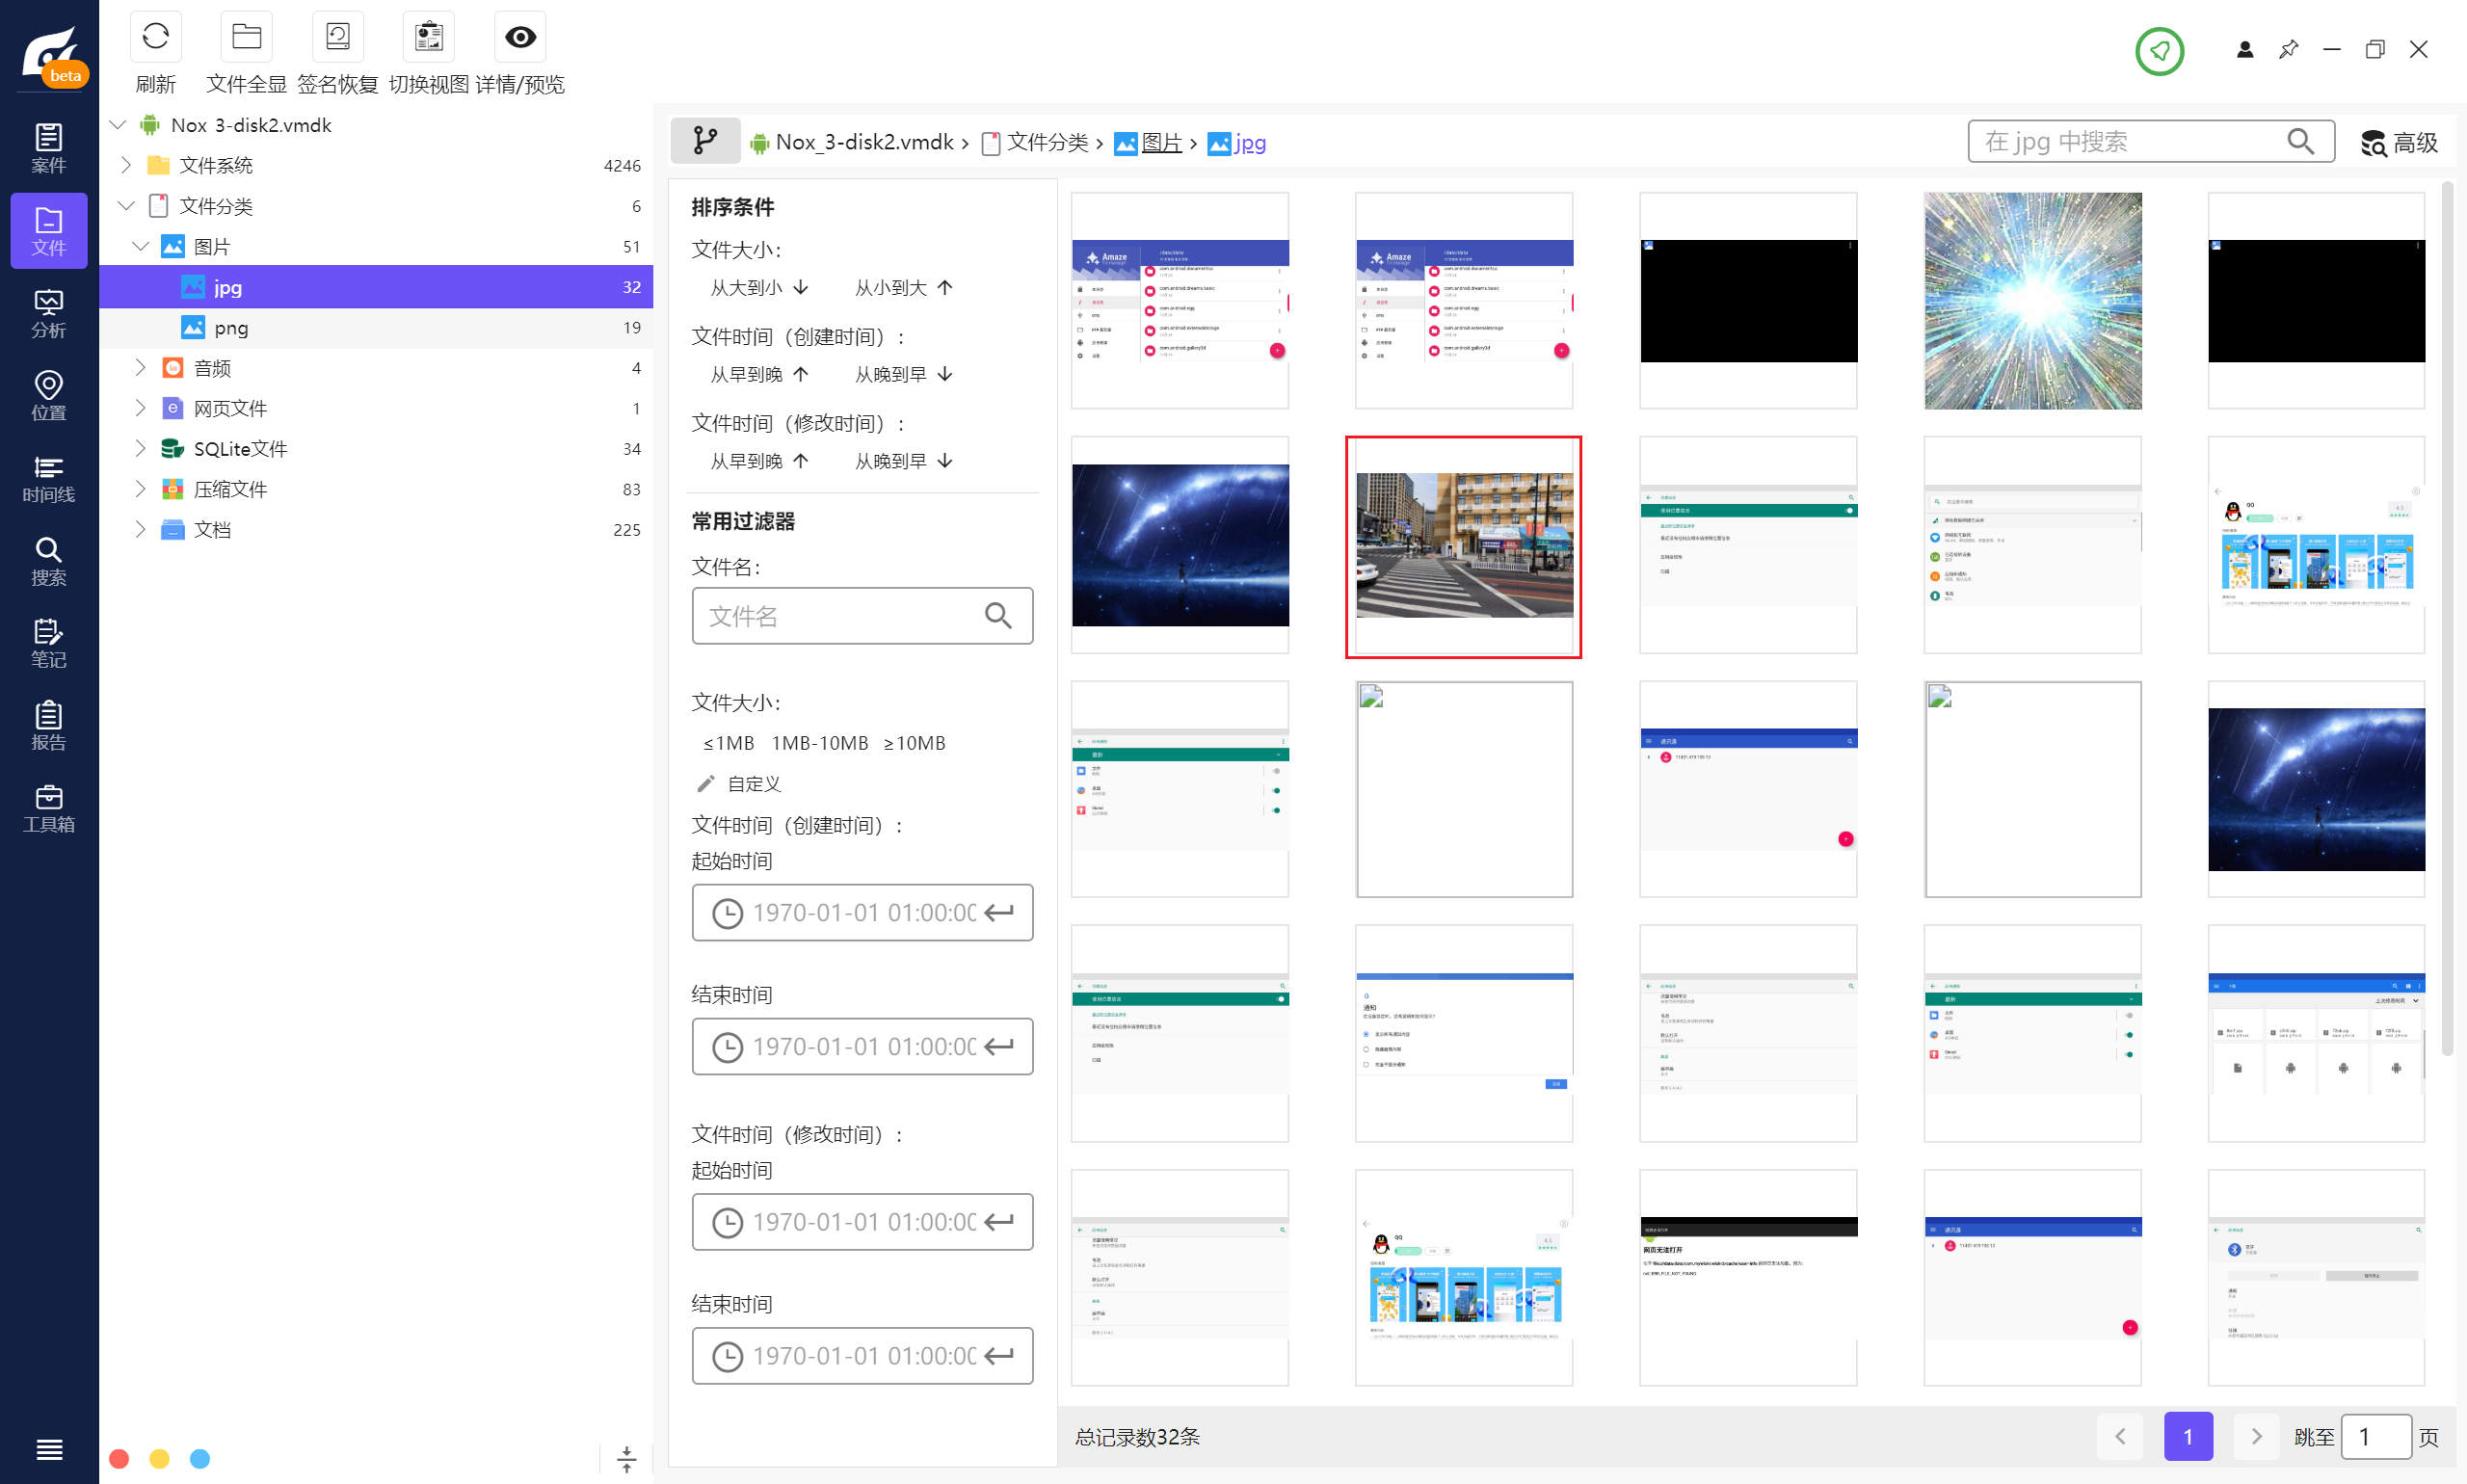
Task: Open the 位置 sidebar section
Action: 49,395
